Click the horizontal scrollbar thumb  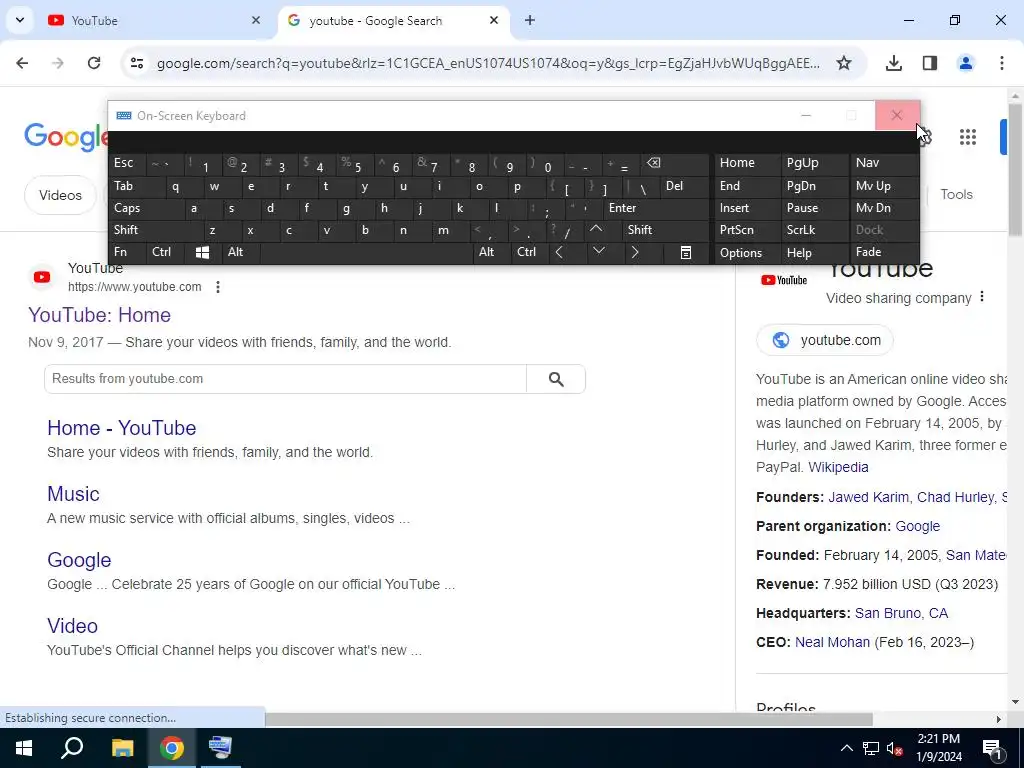(x=568, y=719)
